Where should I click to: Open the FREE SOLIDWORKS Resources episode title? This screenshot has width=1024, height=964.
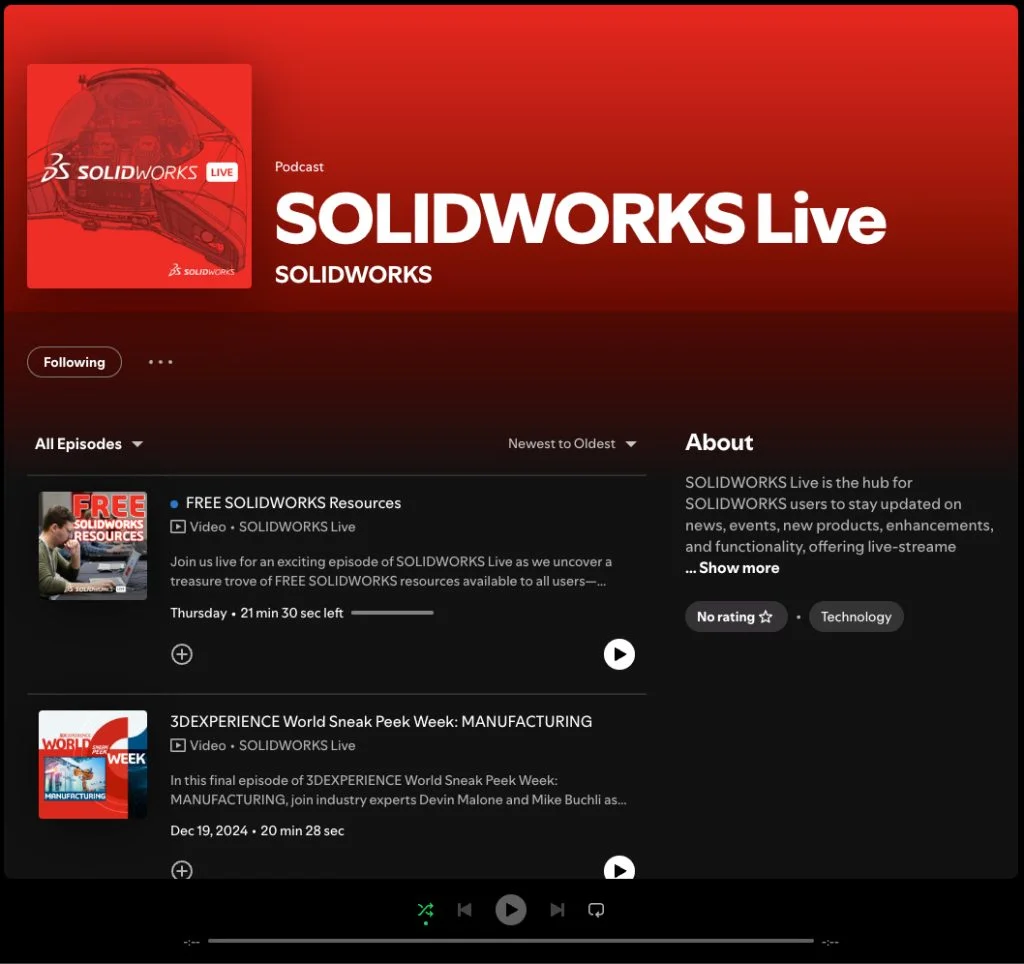tap(293, 503)
